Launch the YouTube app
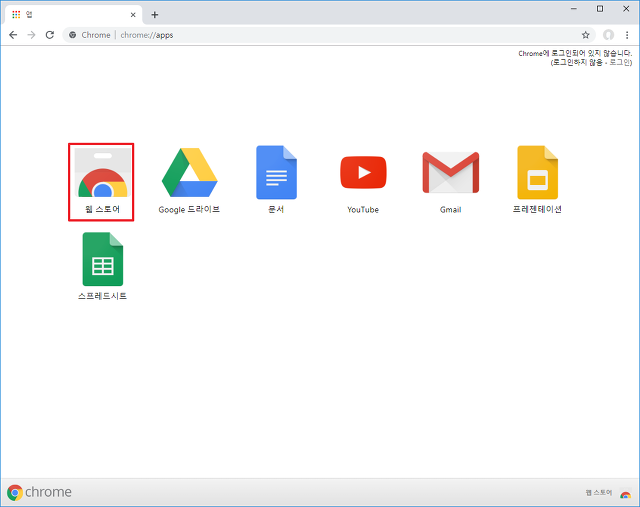Screen dimensions: 640x507 click(x=363, y=172)
